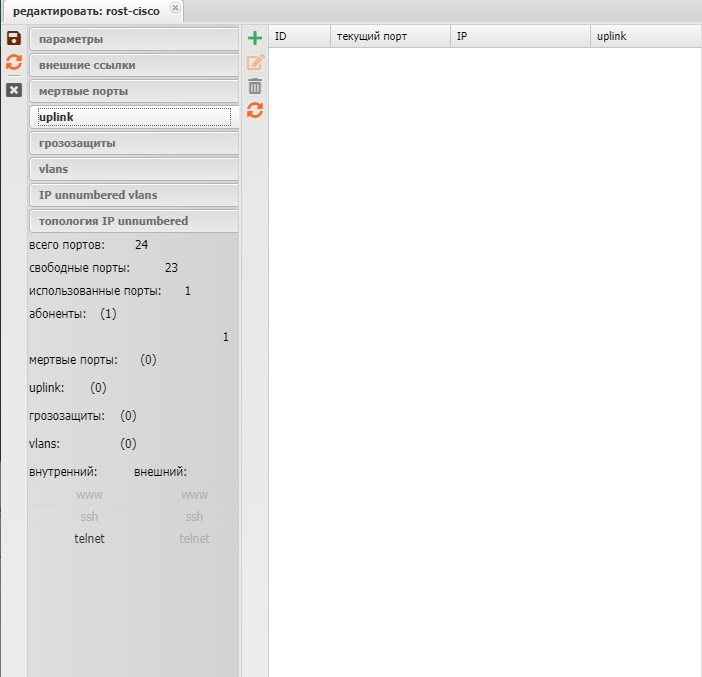The width and height of the screenshot is (702, 677).
Task: Click the refresh icon below the save icon
Action: click(14, 62)
